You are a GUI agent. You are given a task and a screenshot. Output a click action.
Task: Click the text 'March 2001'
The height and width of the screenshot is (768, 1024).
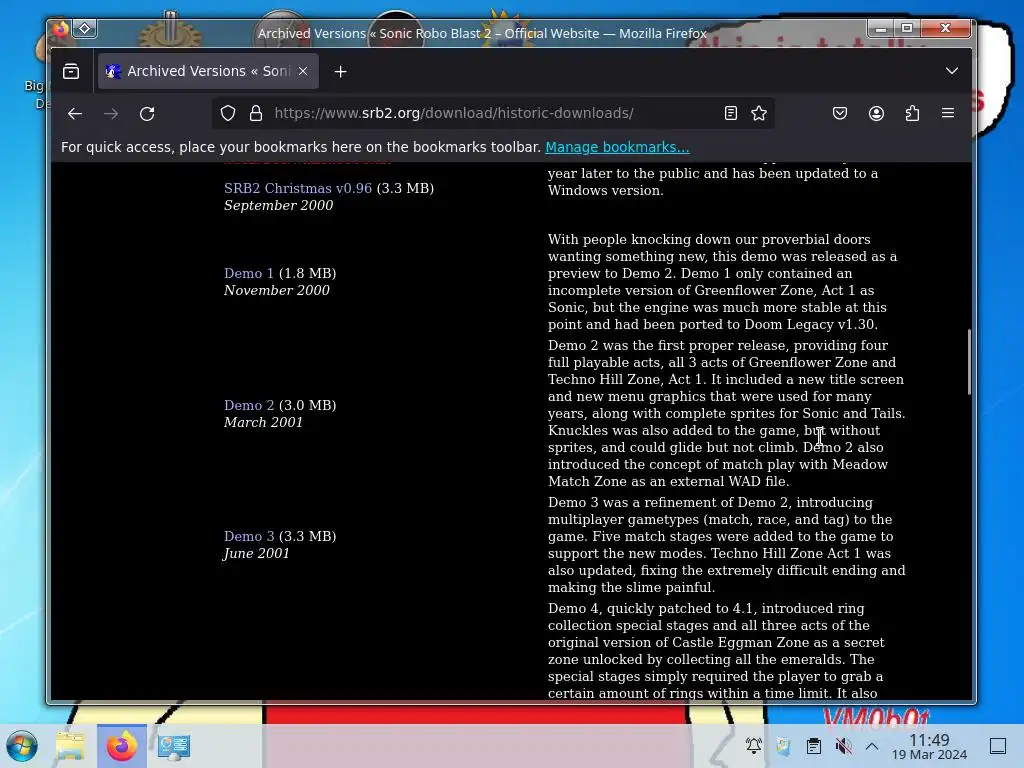(x=263, y=422)
